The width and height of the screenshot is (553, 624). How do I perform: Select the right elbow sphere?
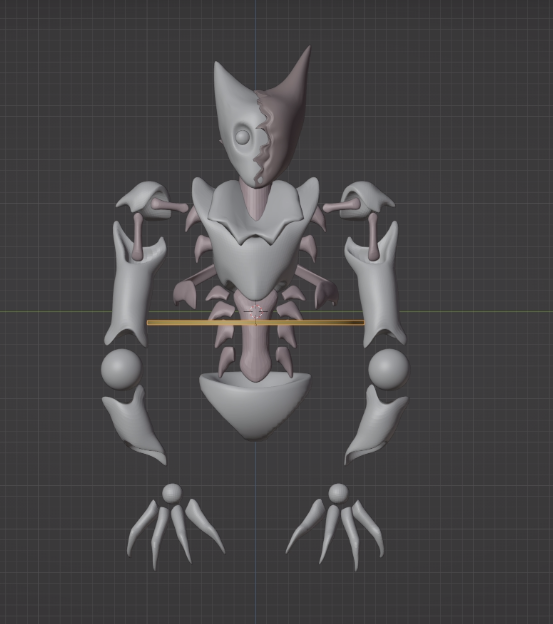[388, 369]
